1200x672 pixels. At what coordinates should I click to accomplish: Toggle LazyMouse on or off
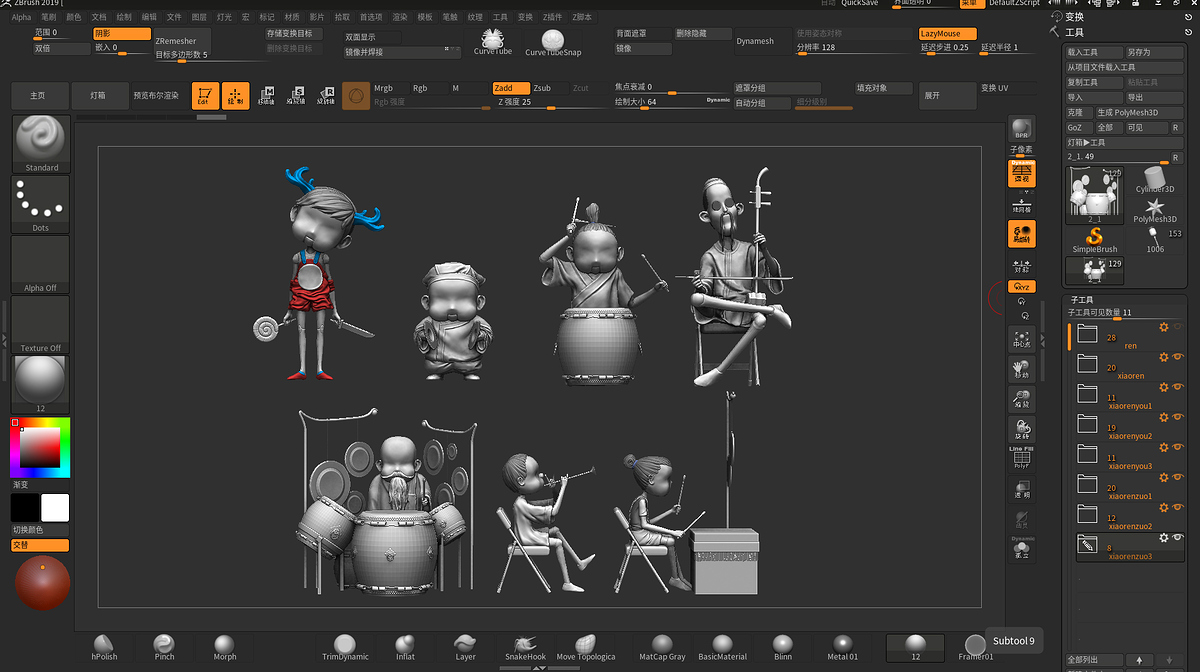(x=947, y=34)
